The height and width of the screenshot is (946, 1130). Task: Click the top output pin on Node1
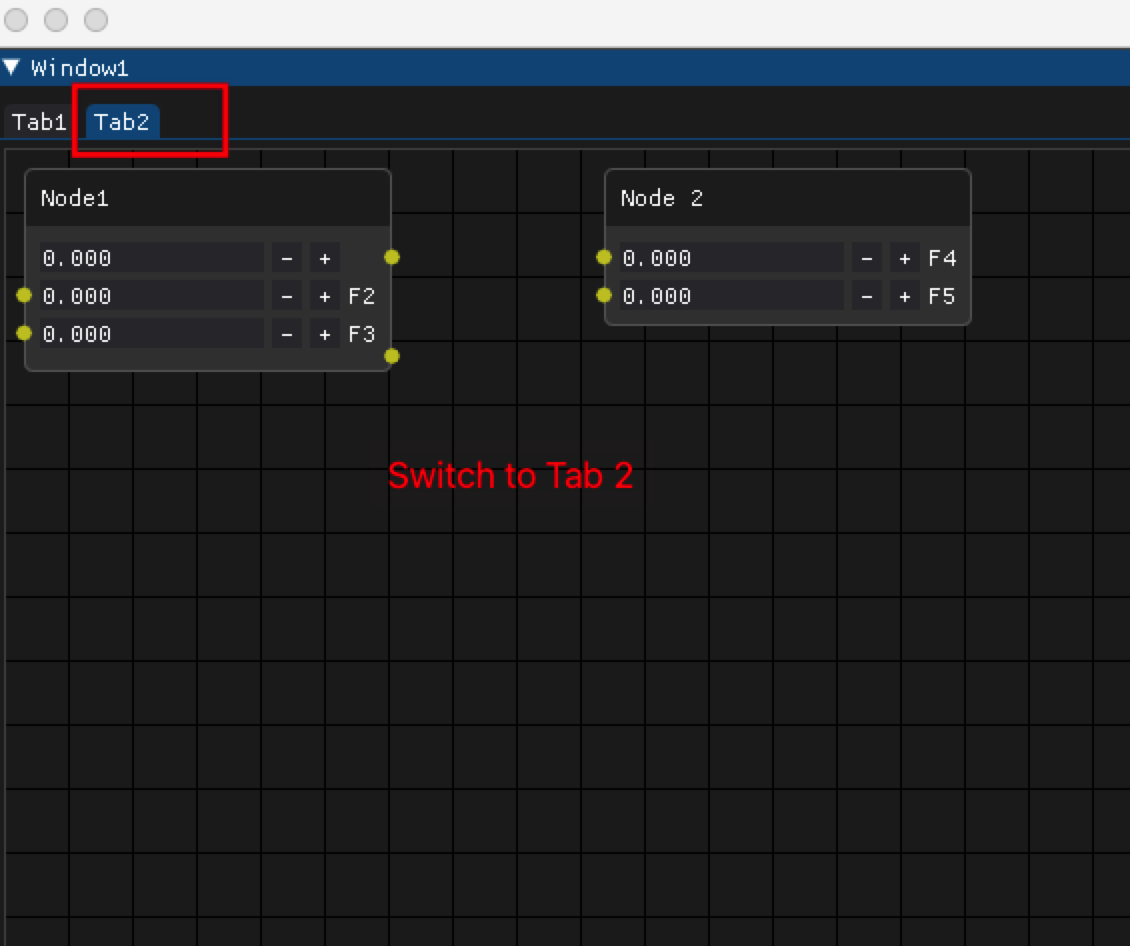pyautogui.click(x=391, y=257)
